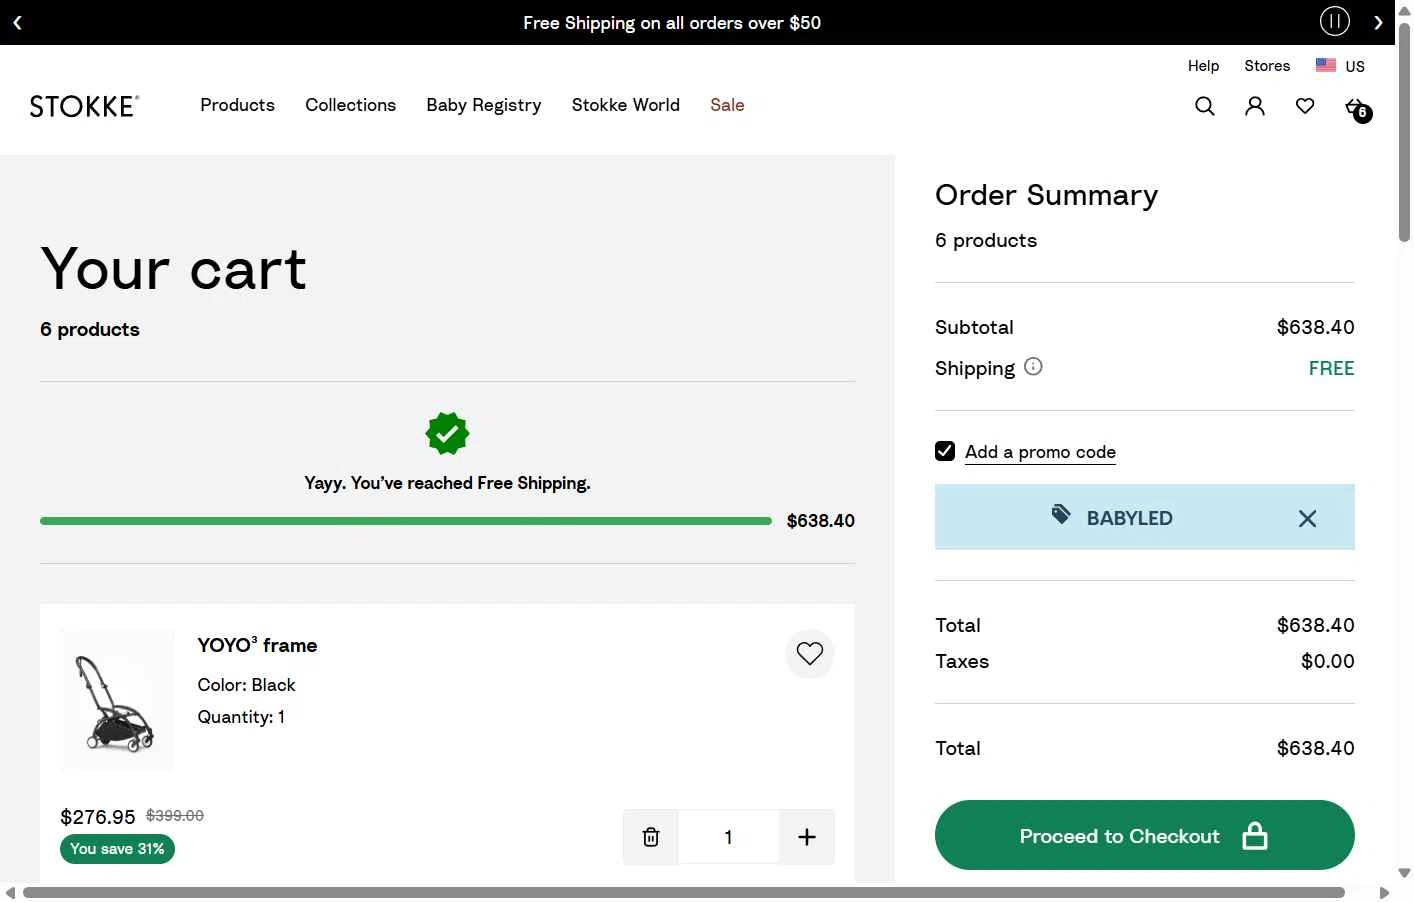The image size is (1414, 902).
Task: Open the wishlist heart in header
Action: [1305, 106]
